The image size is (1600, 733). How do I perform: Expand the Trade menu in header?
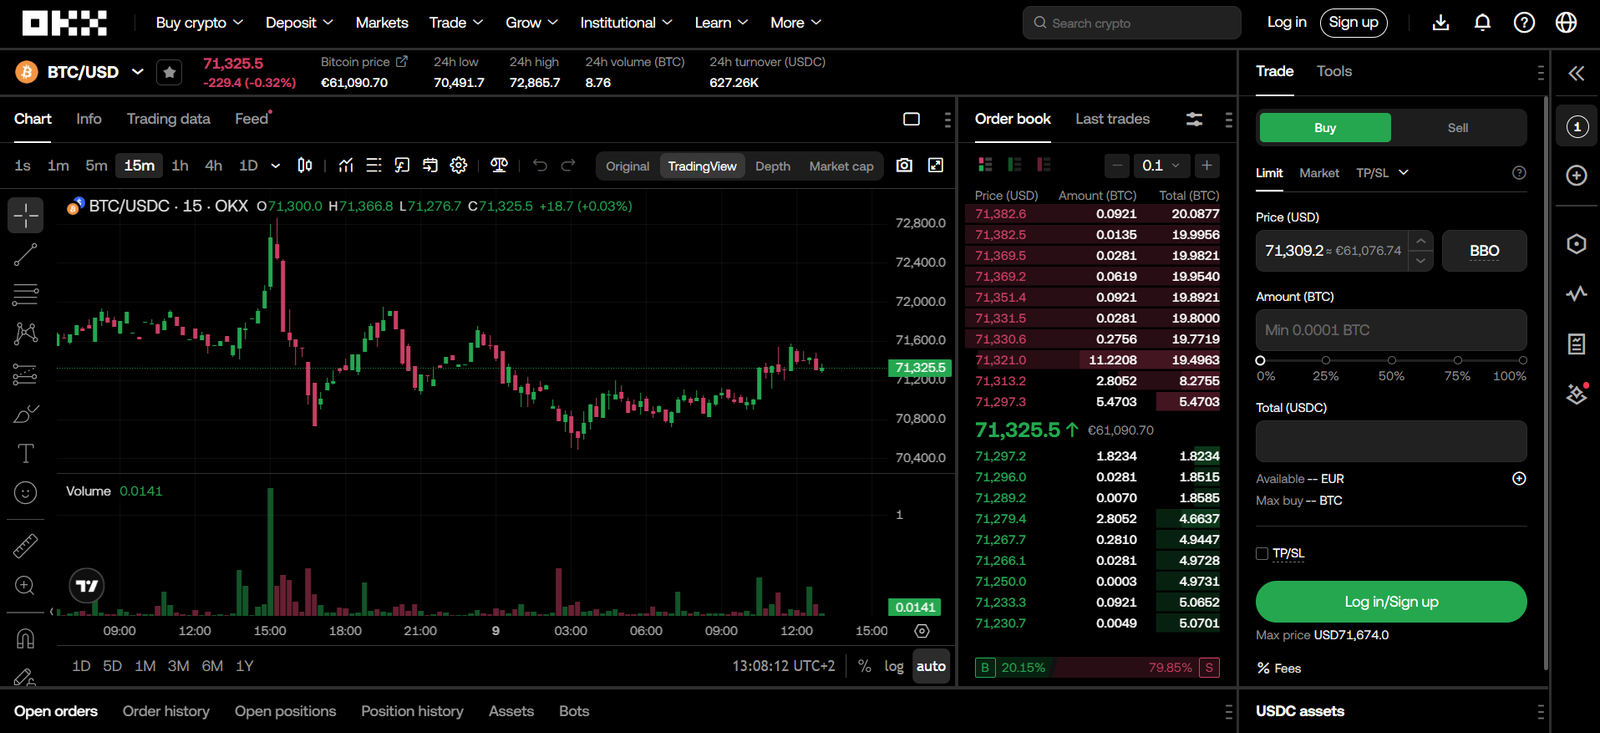(x=456, y=22)
